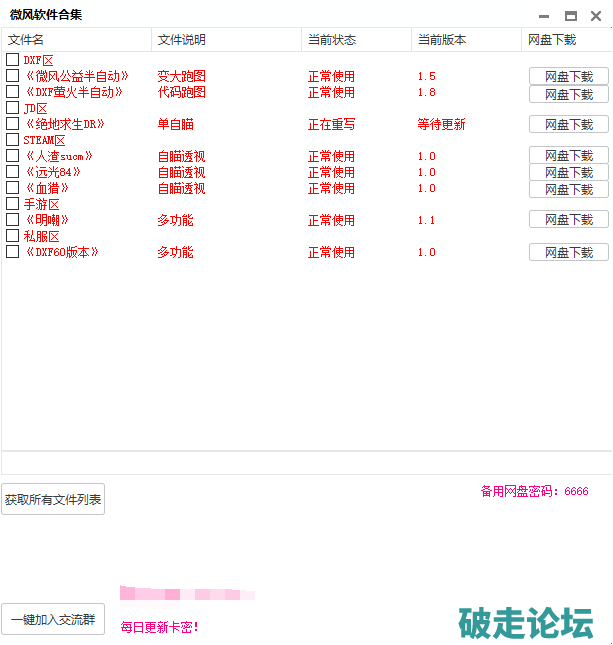Check the 《微风公益半自动》 checkbox
Image resolution: width=613 pixels, height=645 pixels.
(x=13, y=76)
